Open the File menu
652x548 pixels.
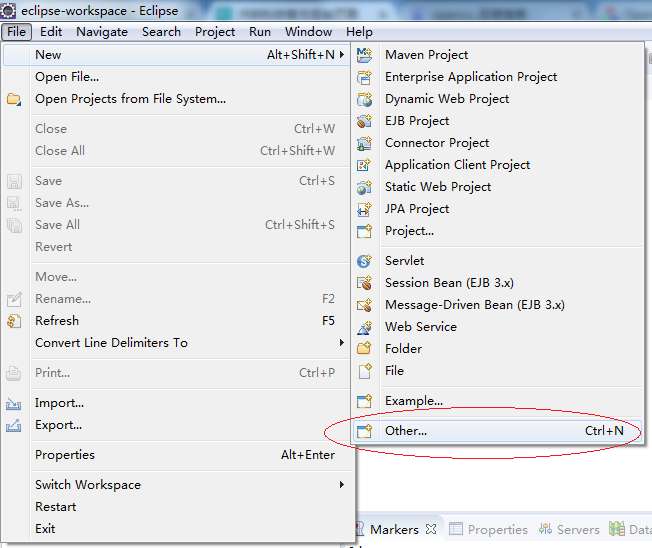16,32
